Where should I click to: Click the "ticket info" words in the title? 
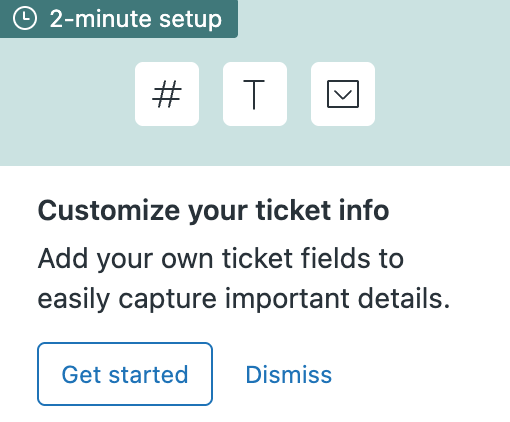coord(322,210)
